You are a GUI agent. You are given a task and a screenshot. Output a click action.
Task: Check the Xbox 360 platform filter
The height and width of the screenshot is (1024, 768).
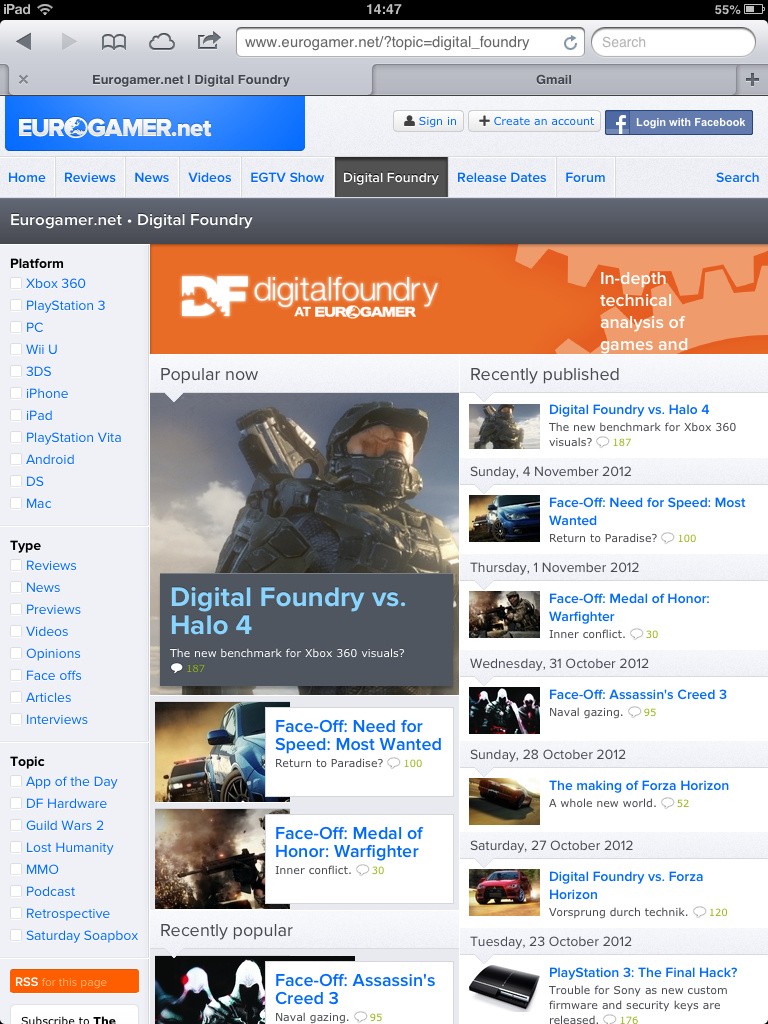tap(16, 284)
